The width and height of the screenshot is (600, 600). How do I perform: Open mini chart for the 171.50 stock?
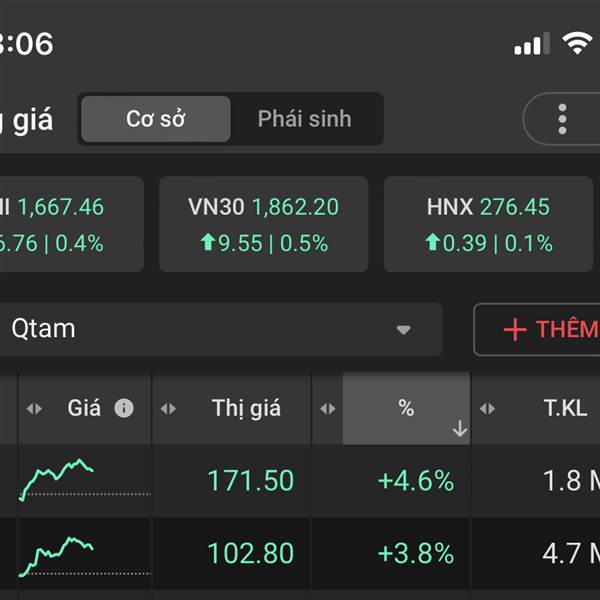click(x=58, y=480)
